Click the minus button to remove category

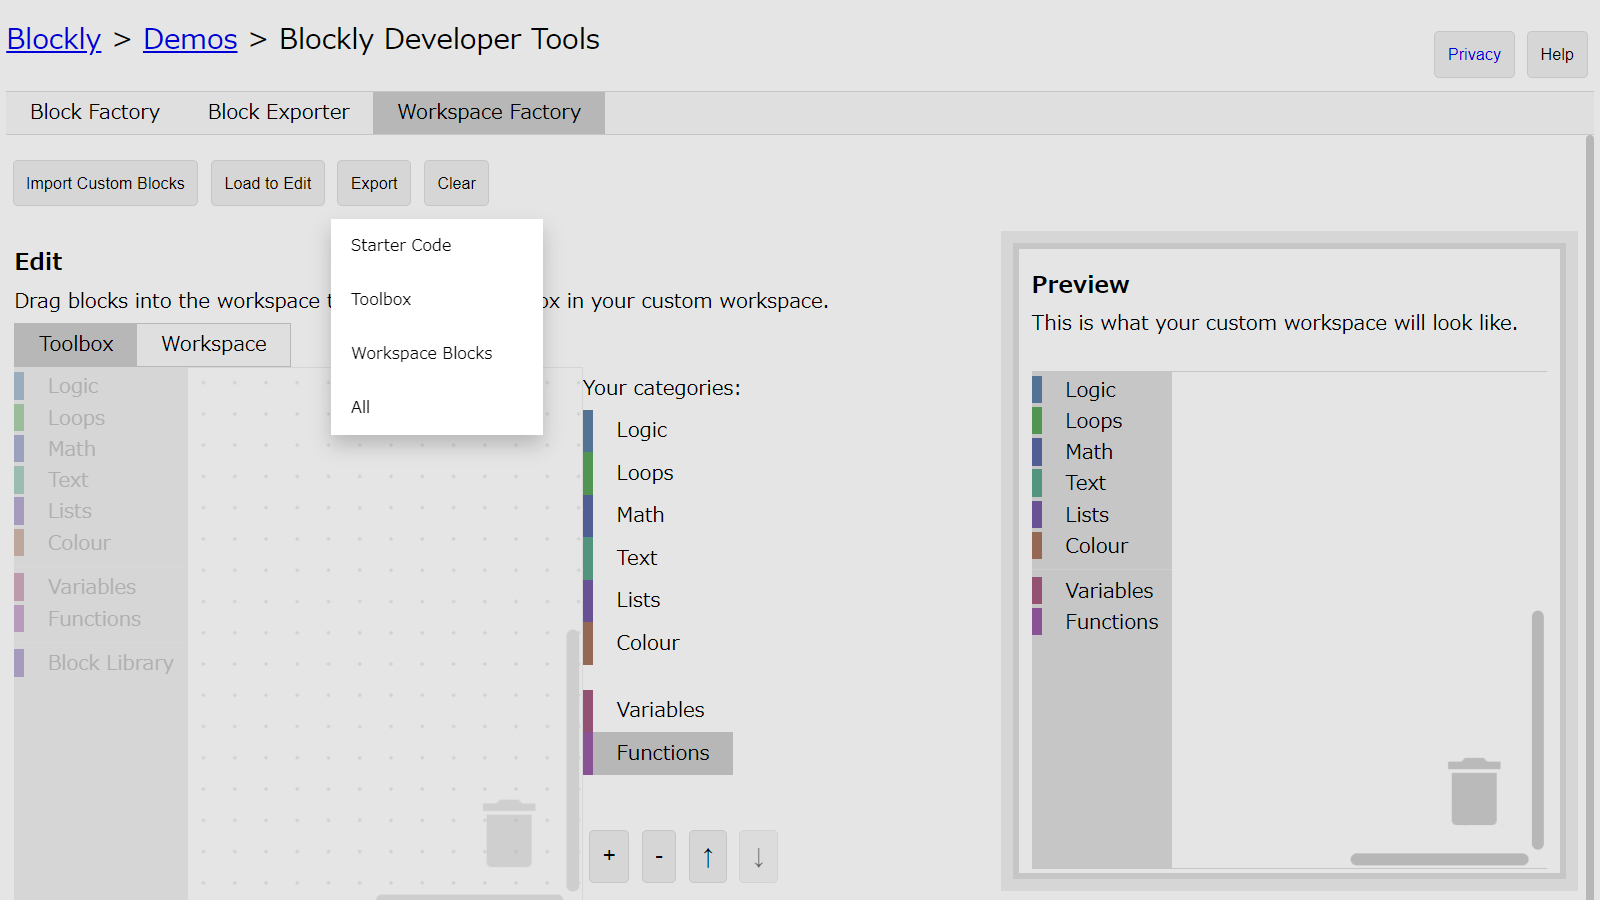tap(658, 856)
